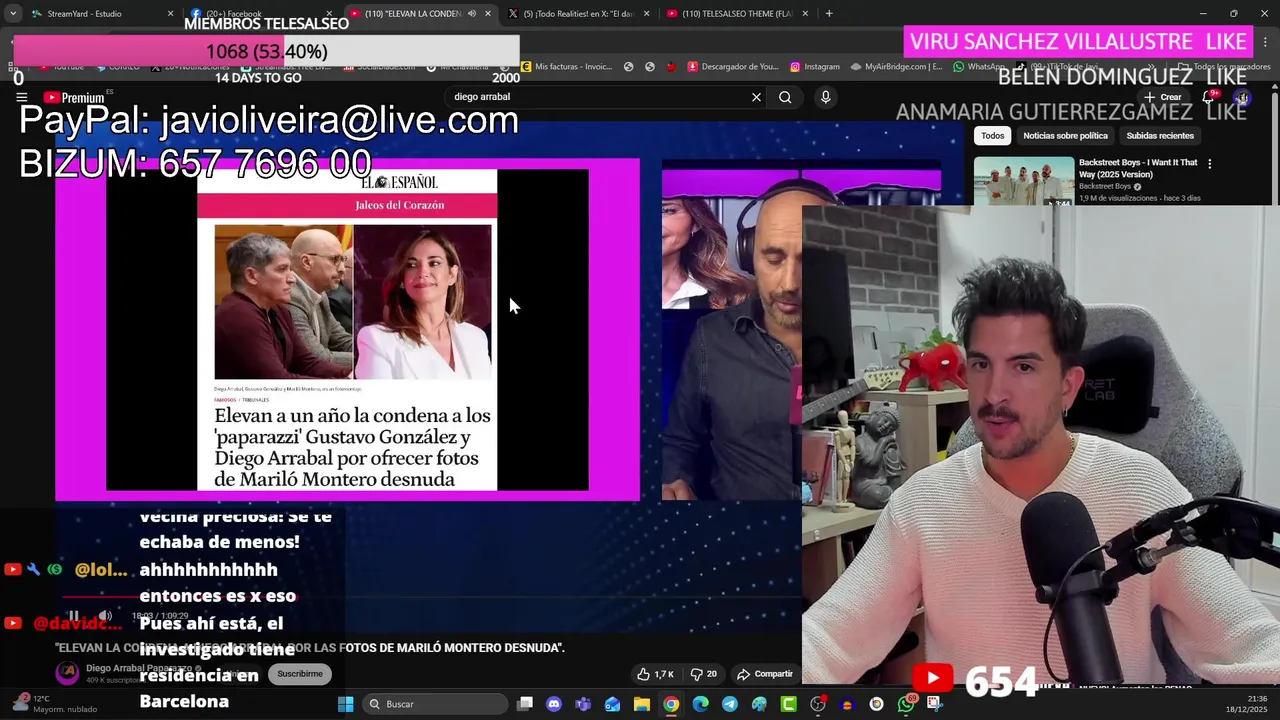Pause the video with the player button
1280x720 pixels.
(x=73, y=616)
